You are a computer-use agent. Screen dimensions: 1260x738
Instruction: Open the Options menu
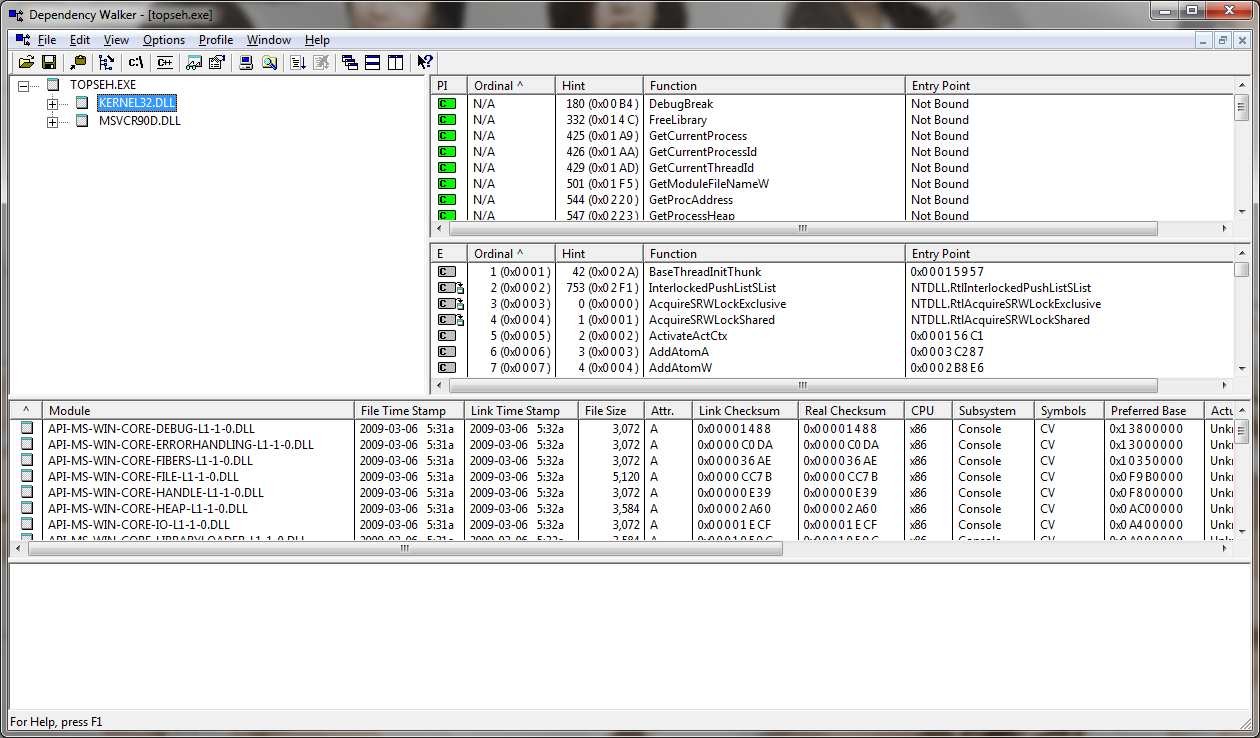pos(164,40)
